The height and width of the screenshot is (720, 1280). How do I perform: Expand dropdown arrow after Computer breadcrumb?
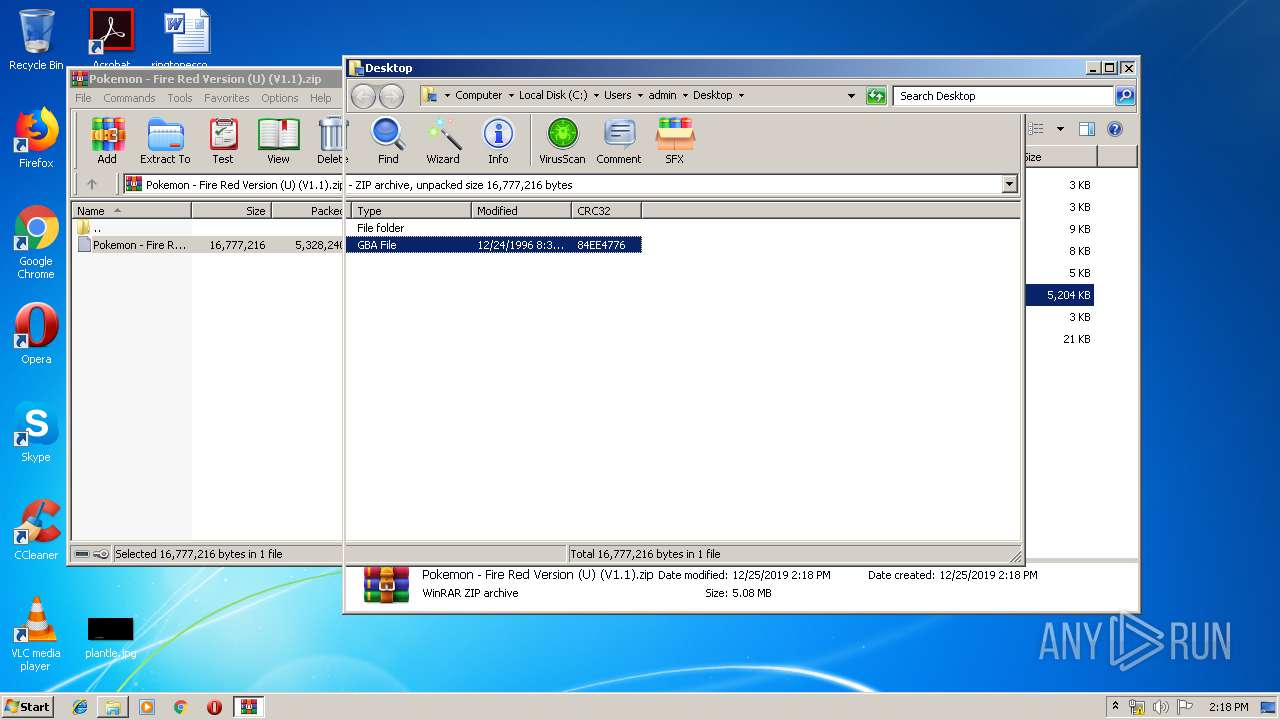pos(510,96)
